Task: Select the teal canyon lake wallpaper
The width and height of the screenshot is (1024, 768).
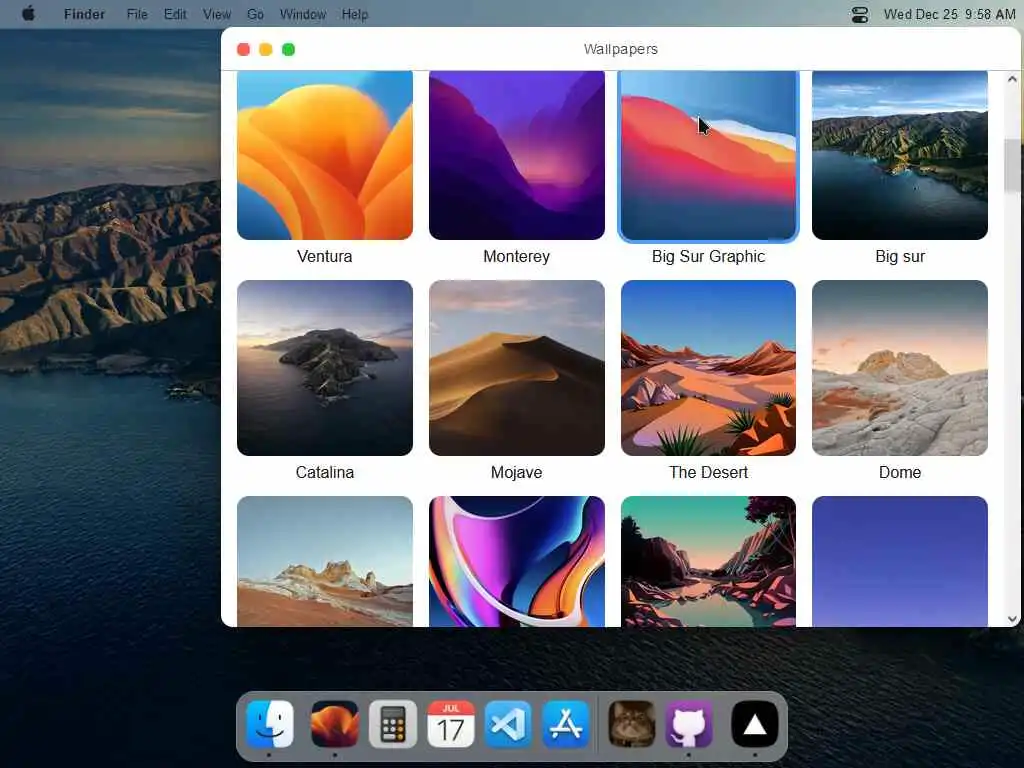Action: coord(709,561)
